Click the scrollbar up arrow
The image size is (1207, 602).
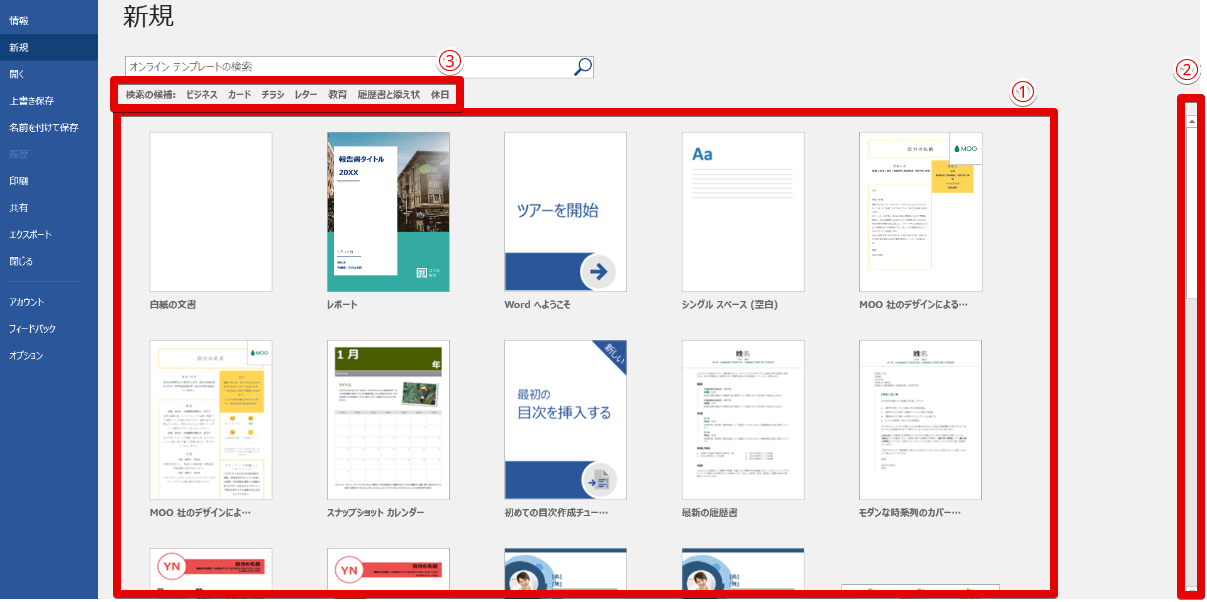click(x=1191, y=119)
